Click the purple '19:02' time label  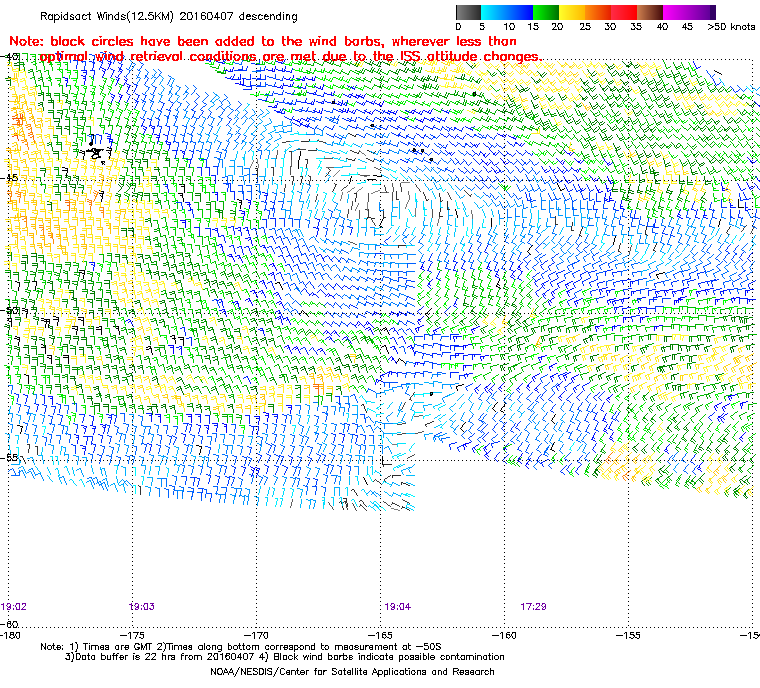tap(14, 607)
